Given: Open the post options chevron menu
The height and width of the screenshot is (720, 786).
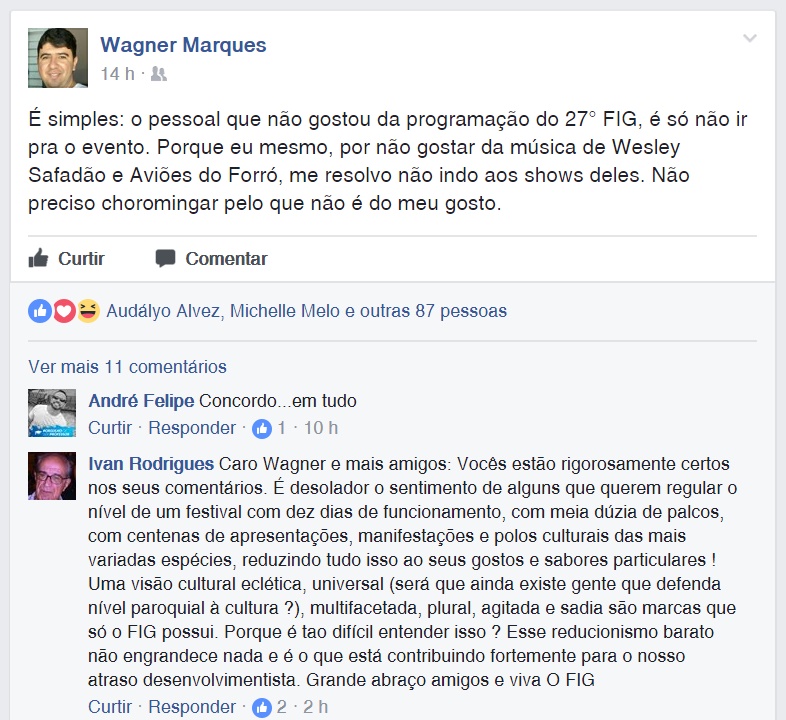Looking at the screenshot, I should click(749, 38).
